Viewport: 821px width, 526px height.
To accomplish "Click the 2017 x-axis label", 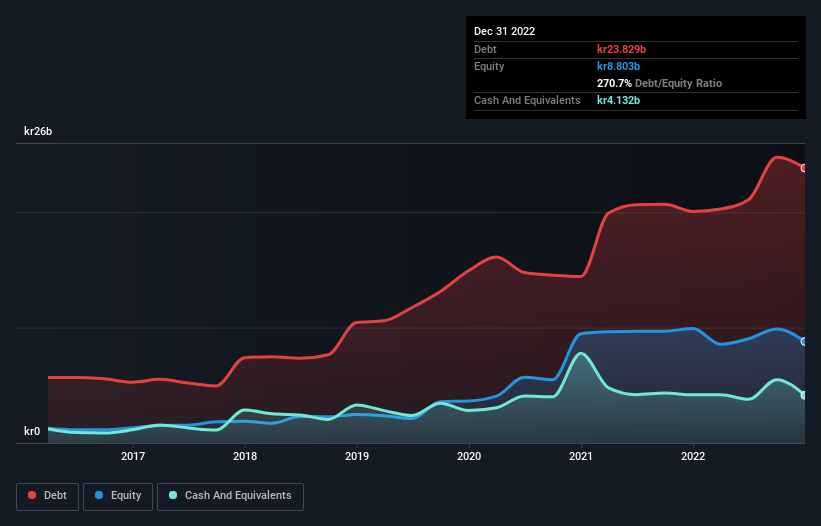I will (x=133, y=456).
